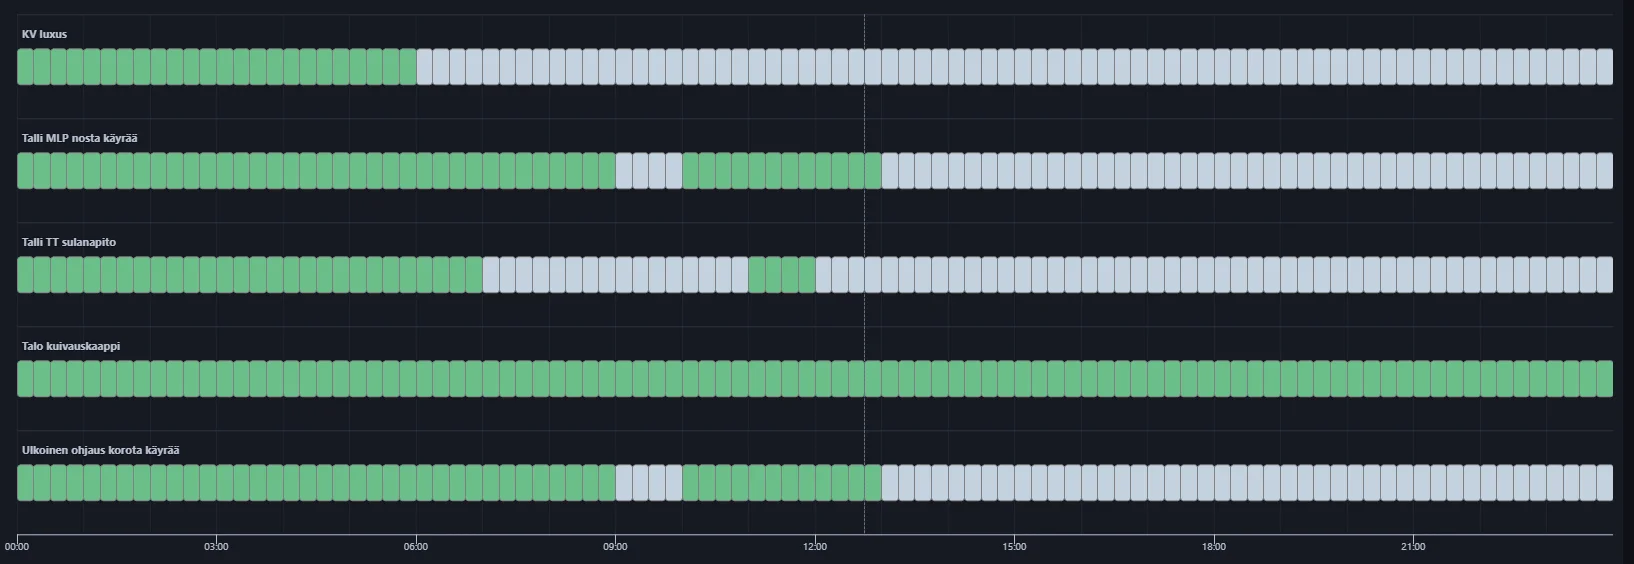Click the 18:00 time axis label

point(1214,547)
